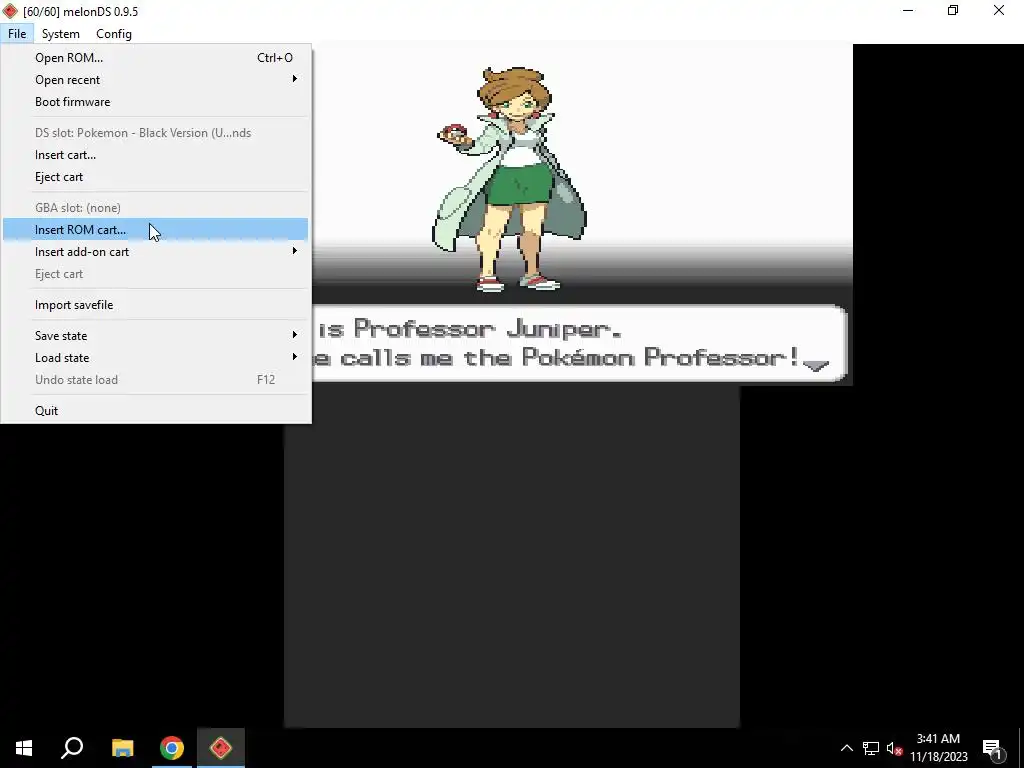Image resolution: width=1024 pixels, height=768 pixels.
Task: Click Insert cart... under DS slot
Action: point(155,155)
